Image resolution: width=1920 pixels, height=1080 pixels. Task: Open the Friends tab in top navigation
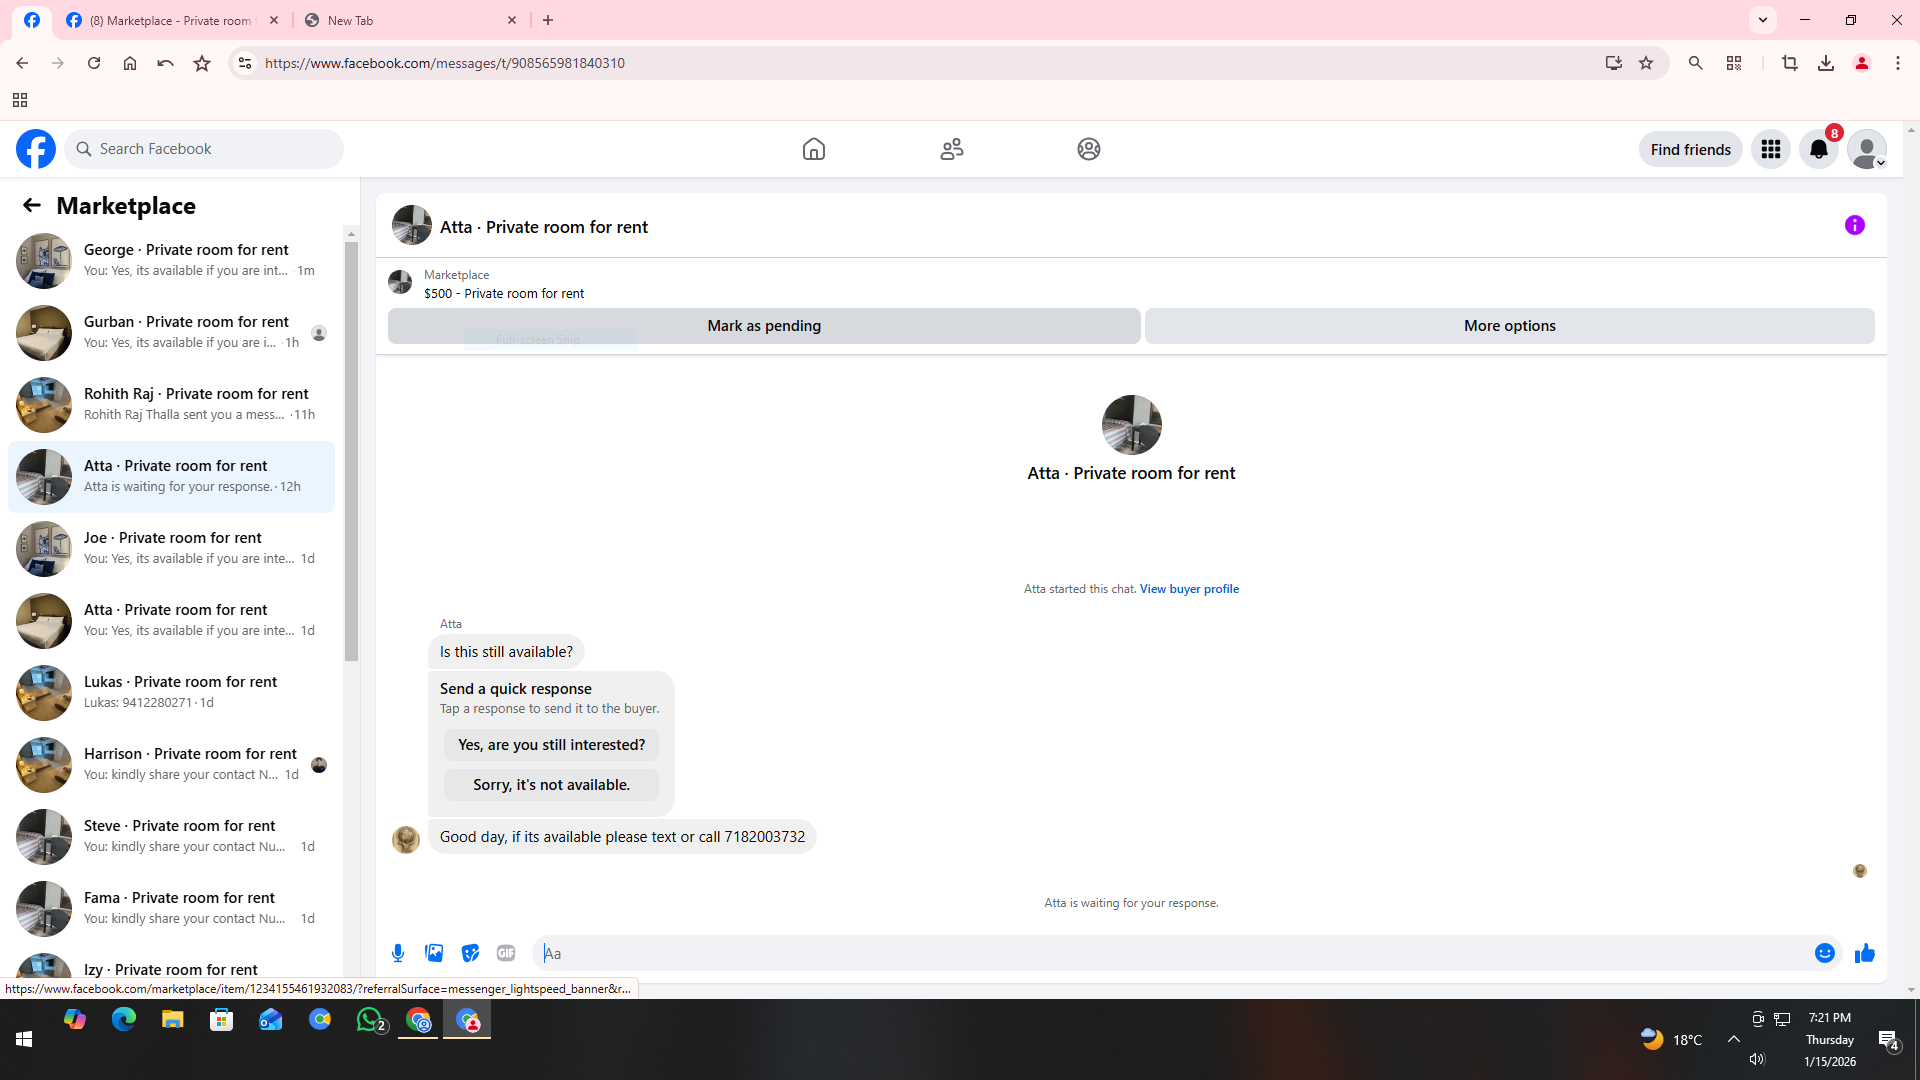point(951,149)
